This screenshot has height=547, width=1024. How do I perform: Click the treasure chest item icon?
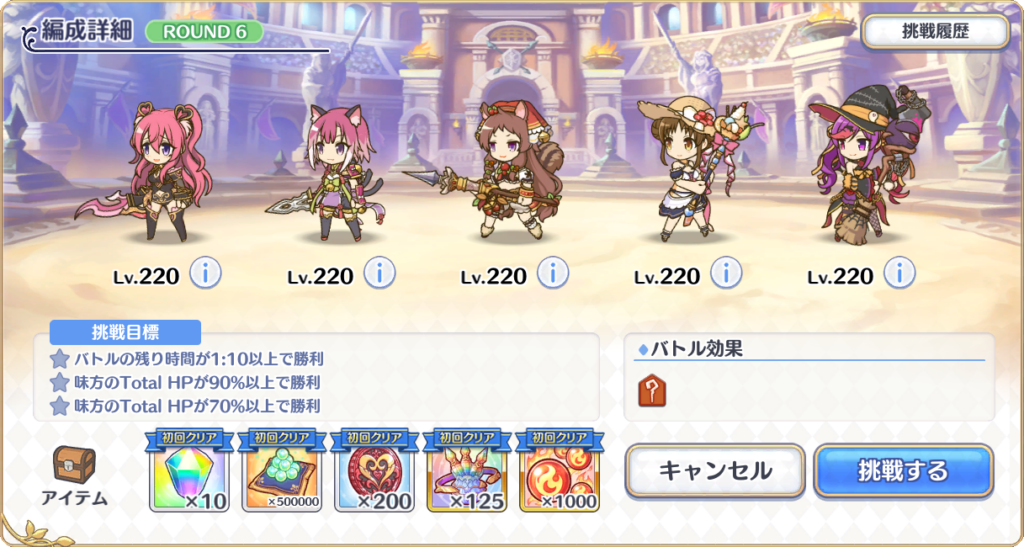74,464
